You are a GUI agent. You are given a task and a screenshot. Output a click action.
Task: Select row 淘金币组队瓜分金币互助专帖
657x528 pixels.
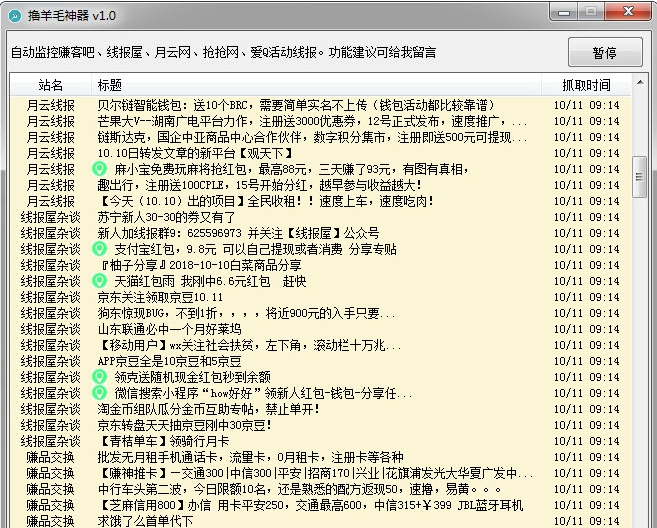tap(321, 409)
